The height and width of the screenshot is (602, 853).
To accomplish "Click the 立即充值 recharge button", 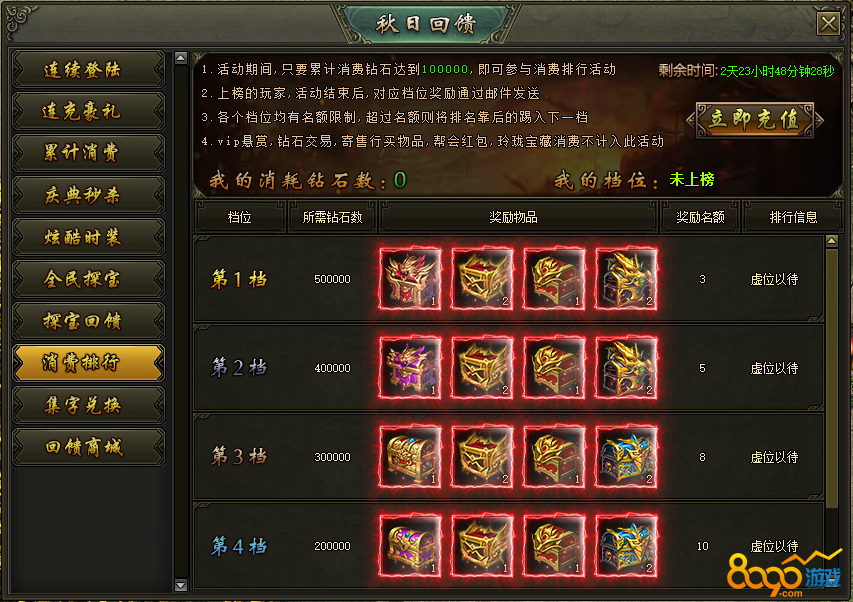I will (755, 120).
